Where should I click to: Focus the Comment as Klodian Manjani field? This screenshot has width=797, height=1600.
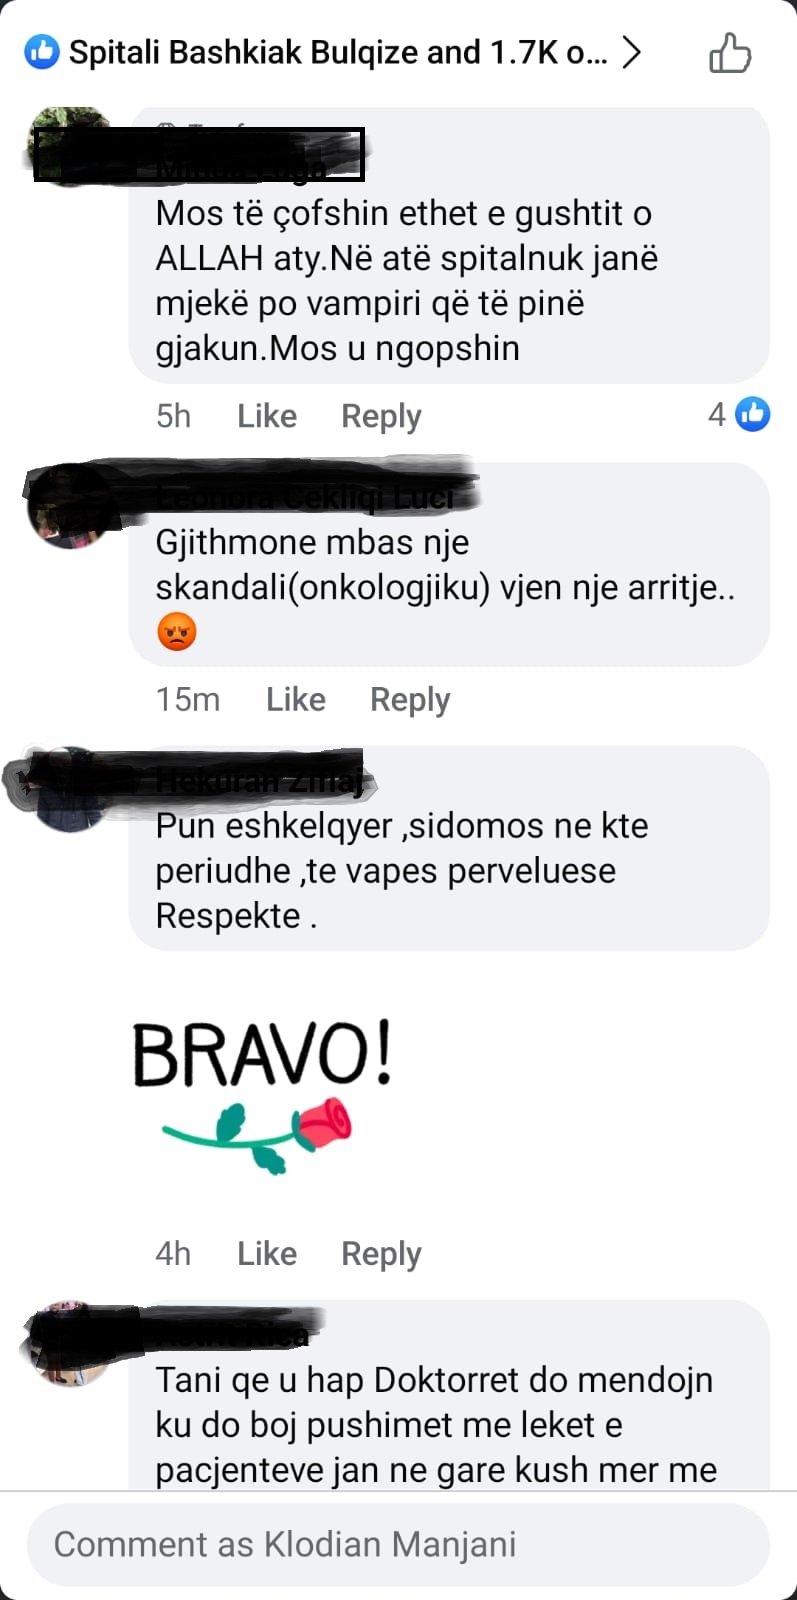[398, 1544]
